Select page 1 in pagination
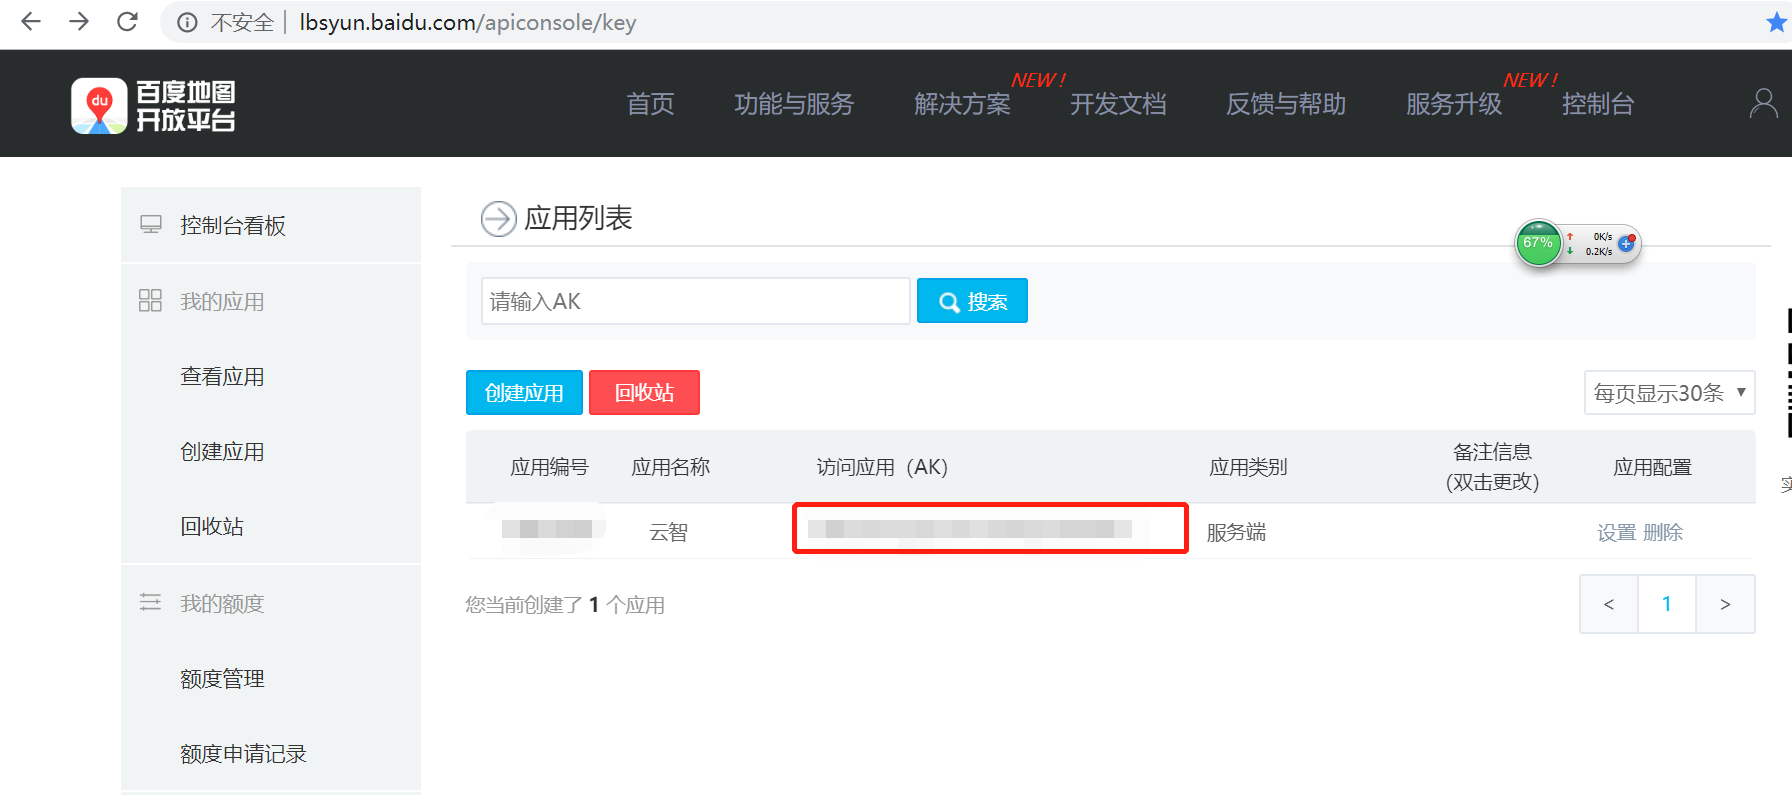This screenshot has height=795, width=1792. coord(1666,604)
